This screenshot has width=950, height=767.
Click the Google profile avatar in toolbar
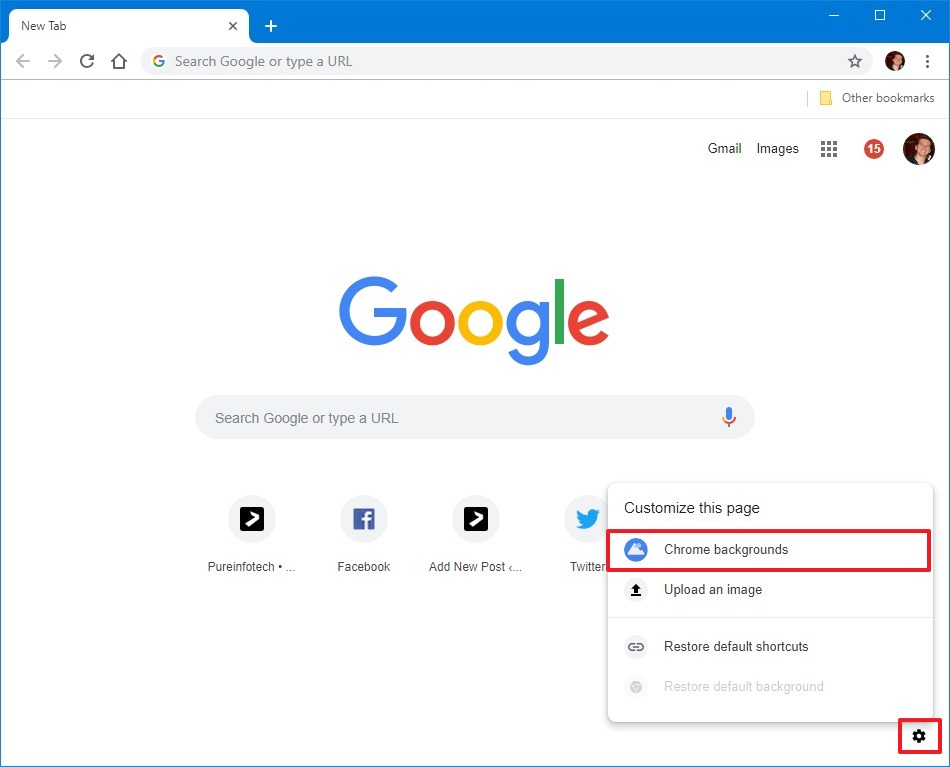pos(894,61)
